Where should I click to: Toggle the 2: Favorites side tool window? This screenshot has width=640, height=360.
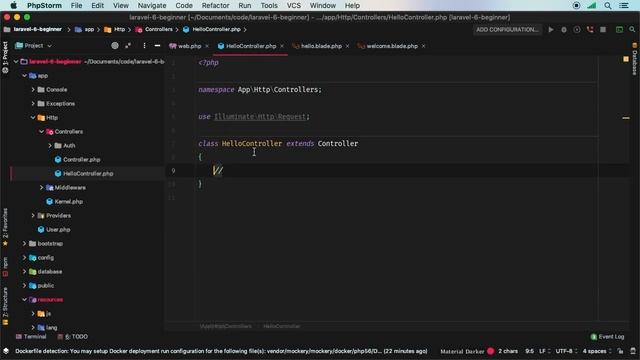[x=5, y=227]
